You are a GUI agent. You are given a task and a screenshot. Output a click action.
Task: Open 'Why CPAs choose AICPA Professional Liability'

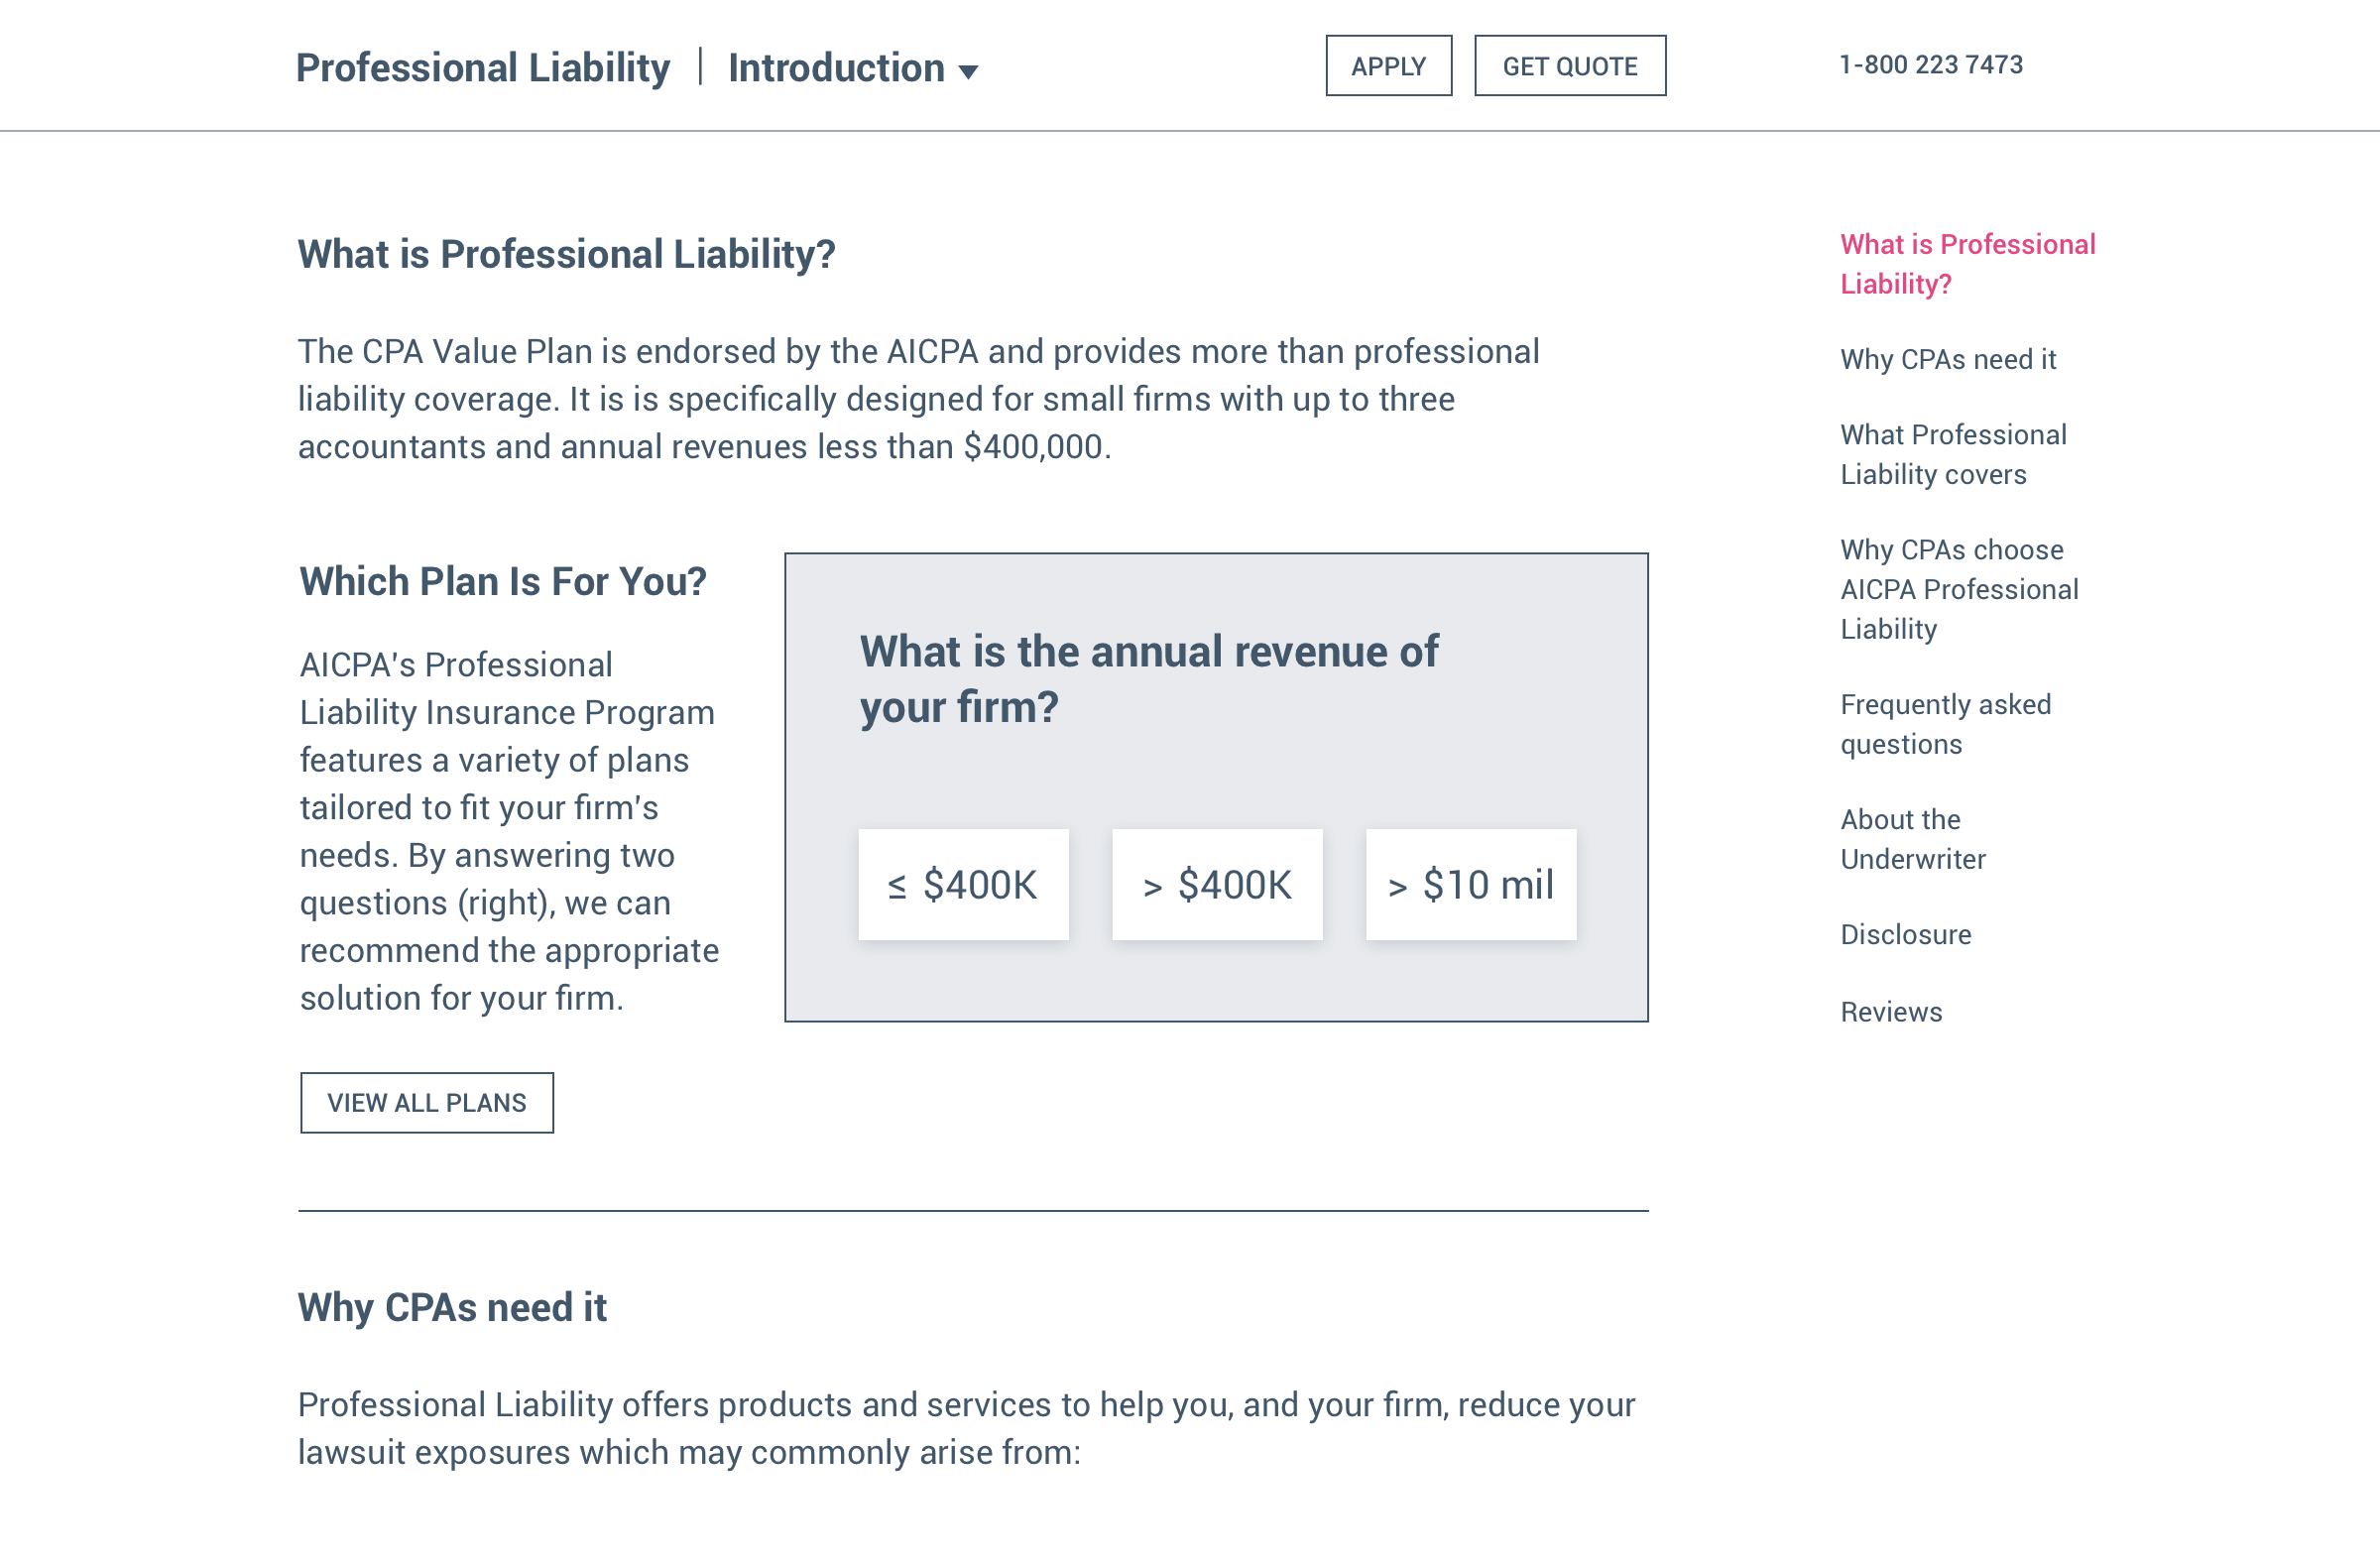pyautogui.click(x=1958, y=589)
